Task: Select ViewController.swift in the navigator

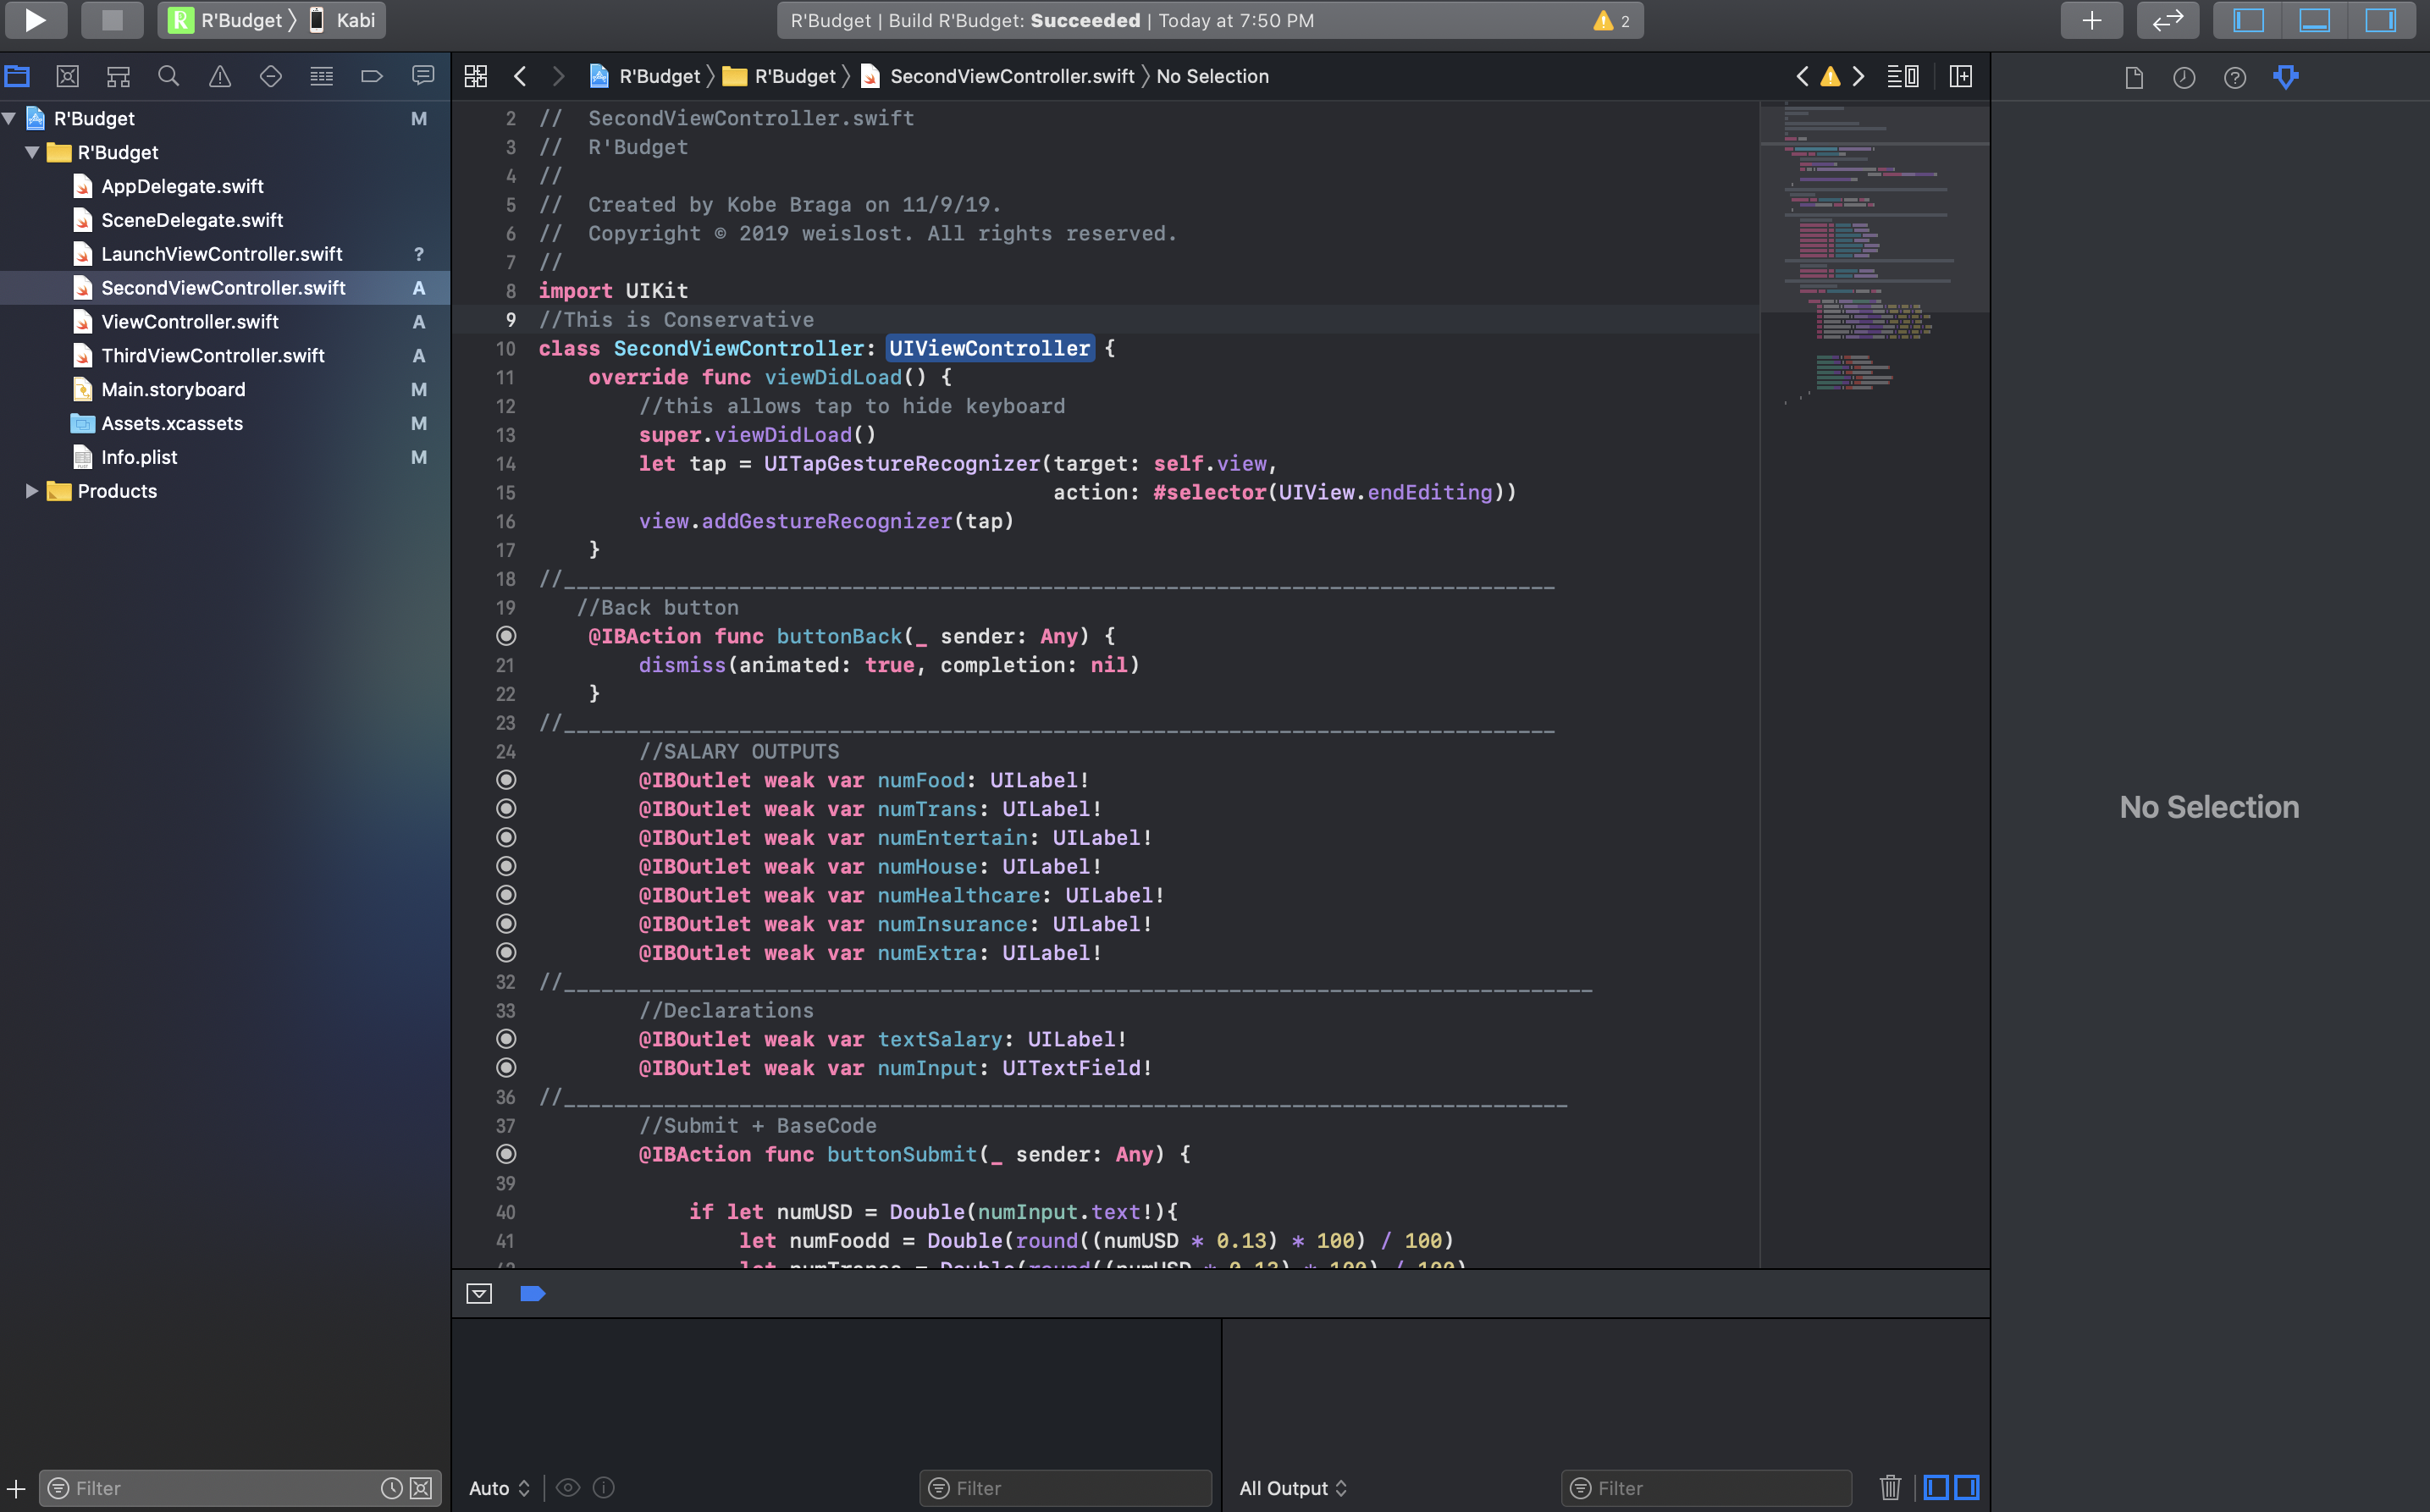Action: click(x=190, y=321)
